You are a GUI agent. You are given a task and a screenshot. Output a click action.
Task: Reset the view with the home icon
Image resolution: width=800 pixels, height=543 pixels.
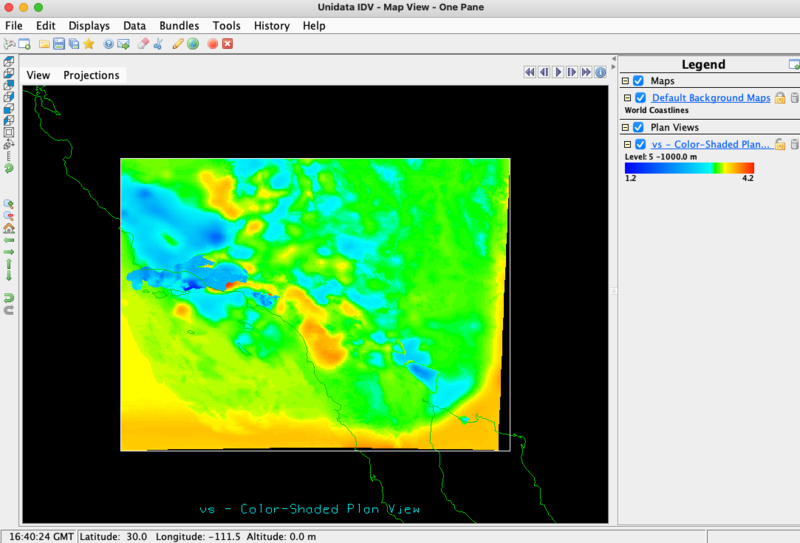click(9, 228)
